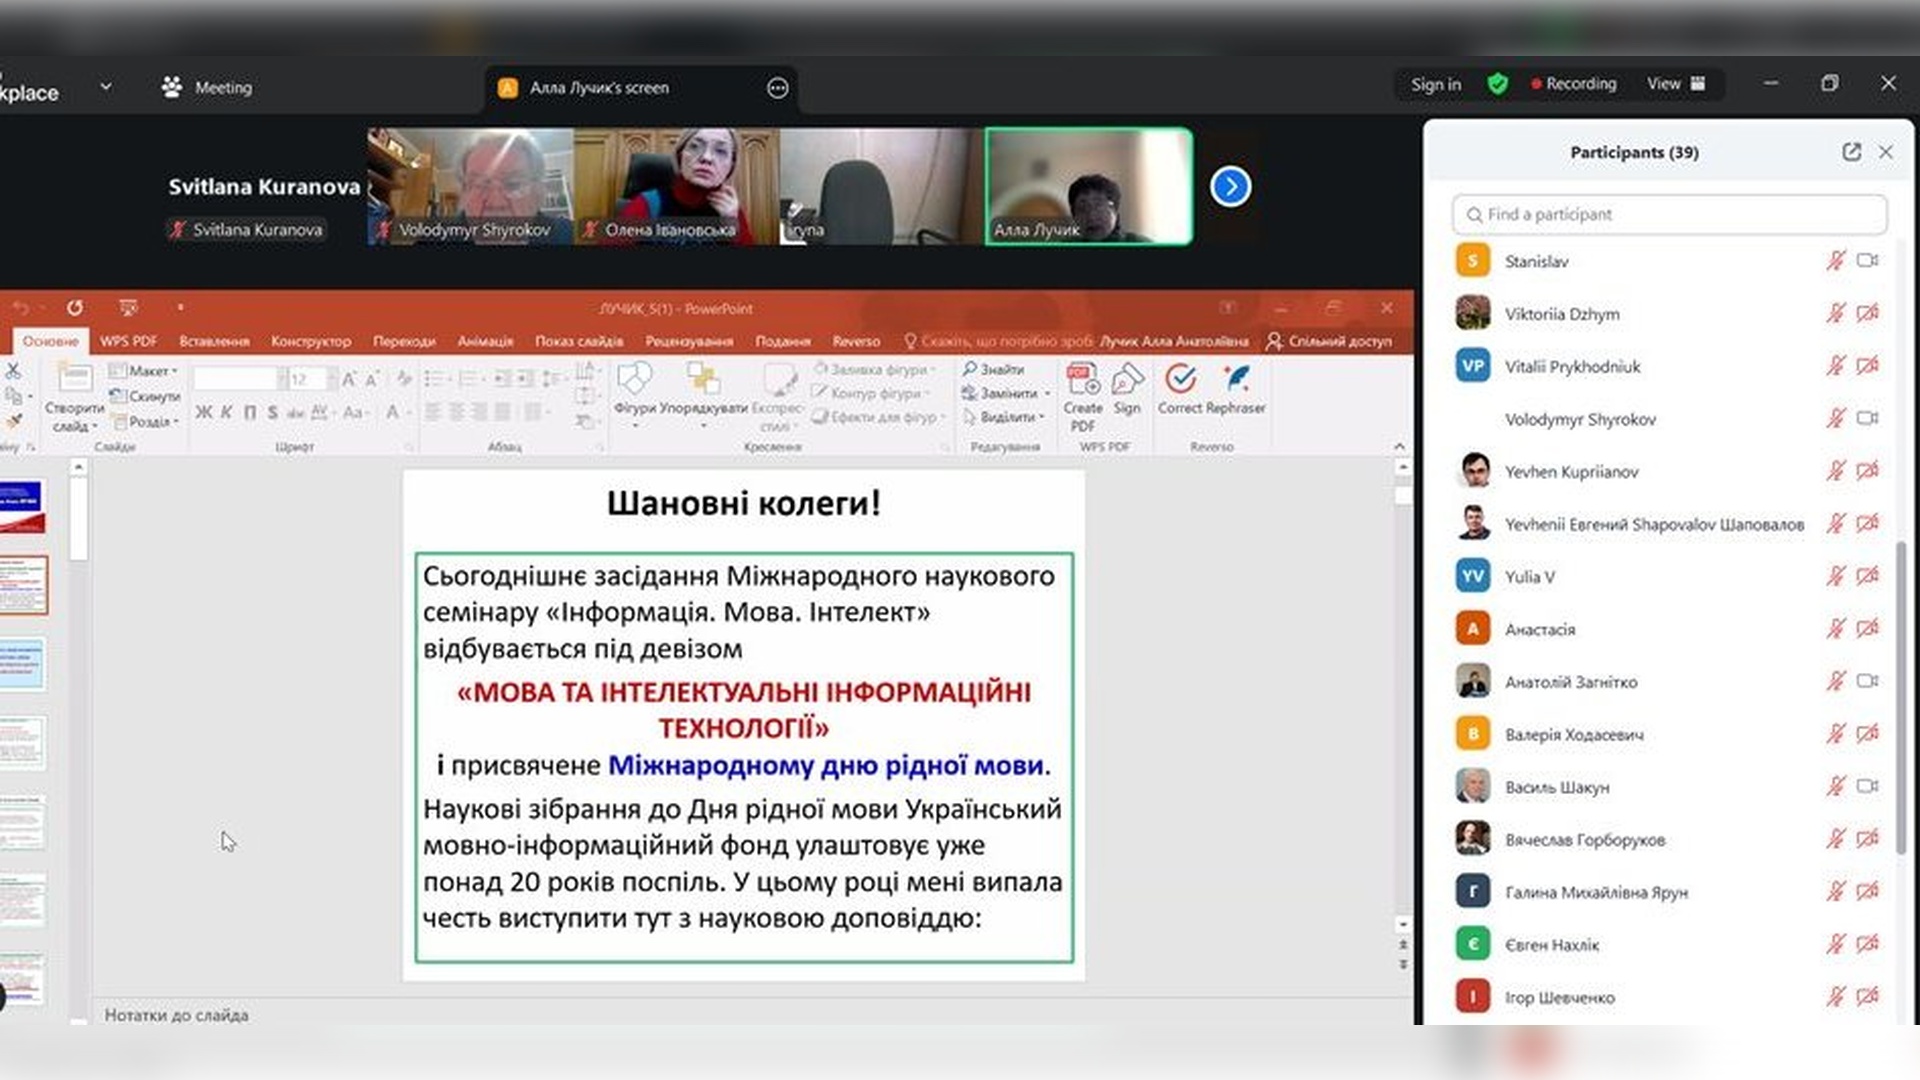Click the Create PDF icon
Screen dimensions: 1920x1080
point(1082,380)
